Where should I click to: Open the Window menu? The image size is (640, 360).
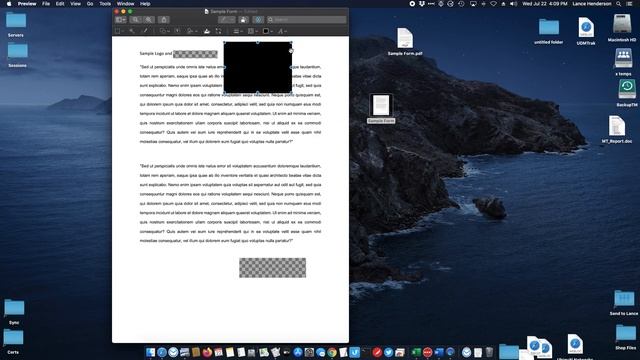pos(125,4)
